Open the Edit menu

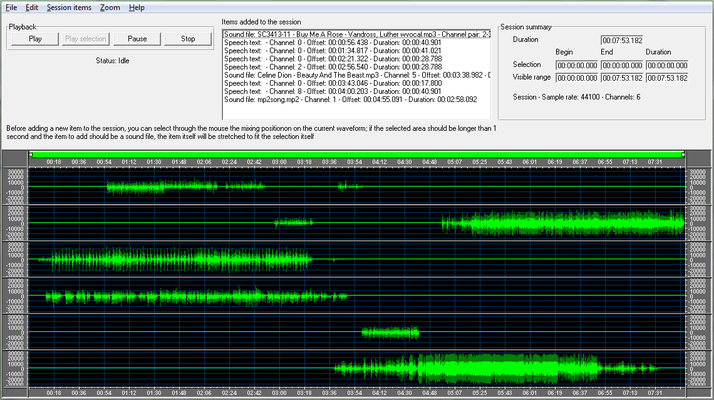(x=31, y=7)
